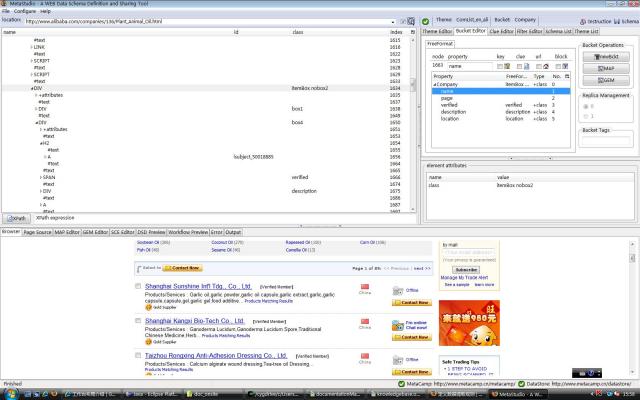Toggle the url checkbox for node property

point(539,66)
